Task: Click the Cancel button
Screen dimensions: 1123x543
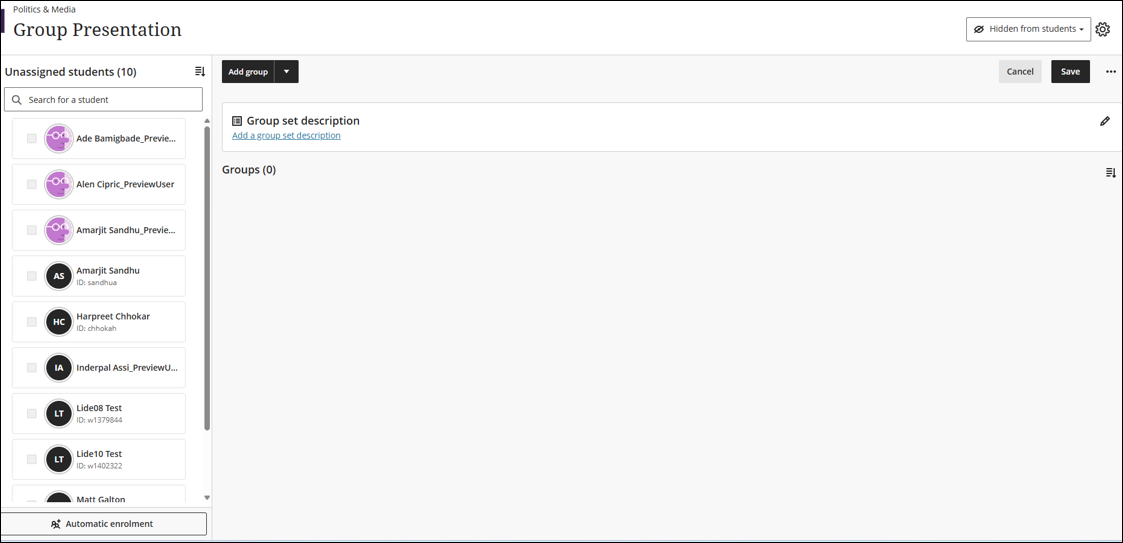Action: pos(1020,72)
